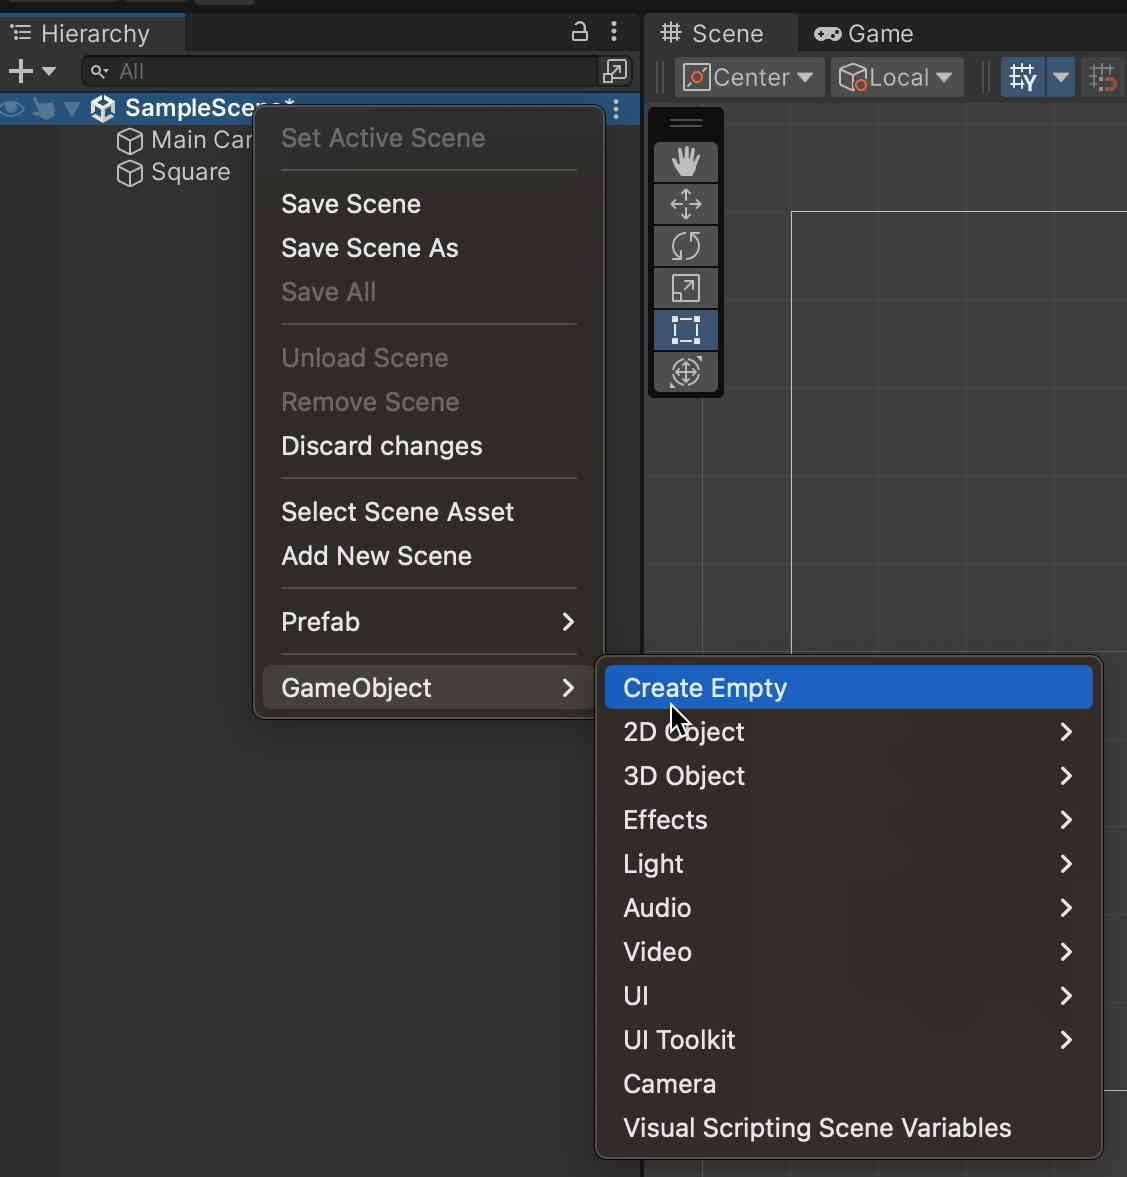Open the search filter magnifier icon
This screenshot has height=1177, width=1127.
pos(97,72)
